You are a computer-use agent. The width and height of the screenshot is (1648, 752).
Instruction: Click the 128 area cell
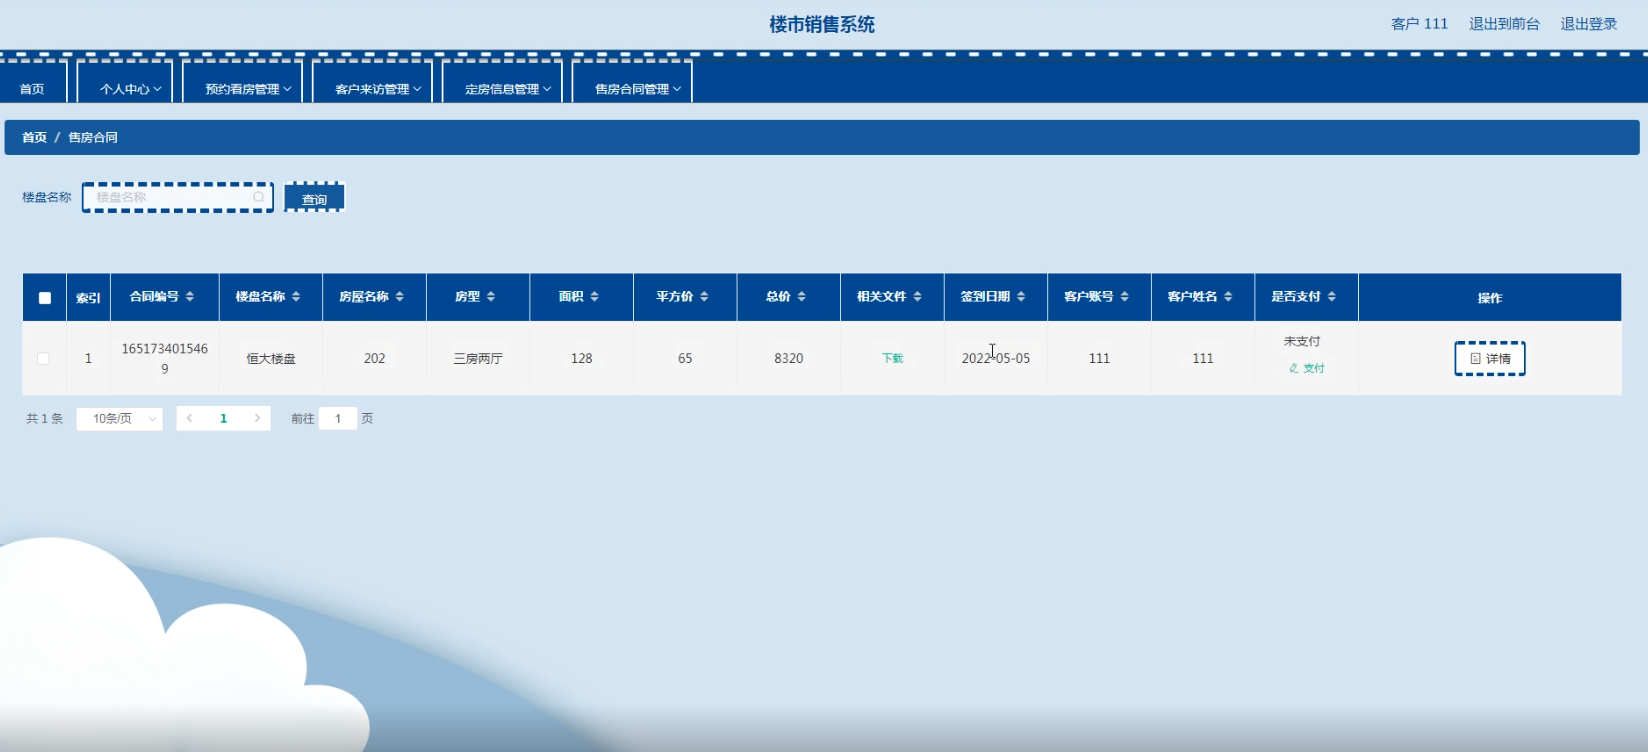(x=582, y=358)
